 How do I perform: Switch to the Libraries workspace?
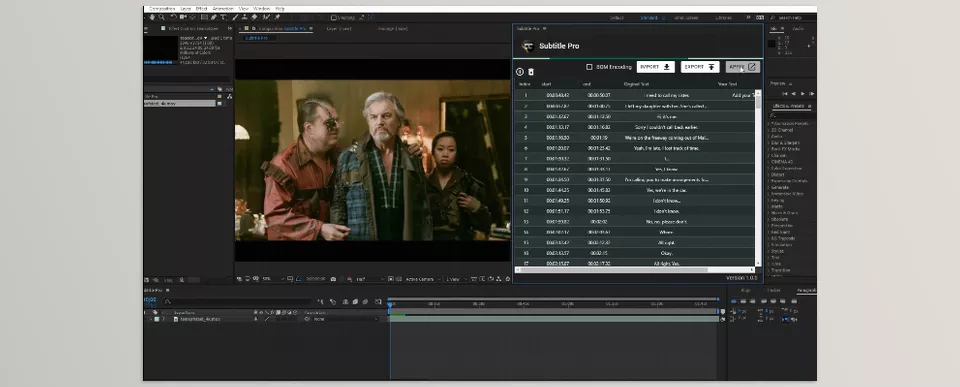[x=723, y=18]
